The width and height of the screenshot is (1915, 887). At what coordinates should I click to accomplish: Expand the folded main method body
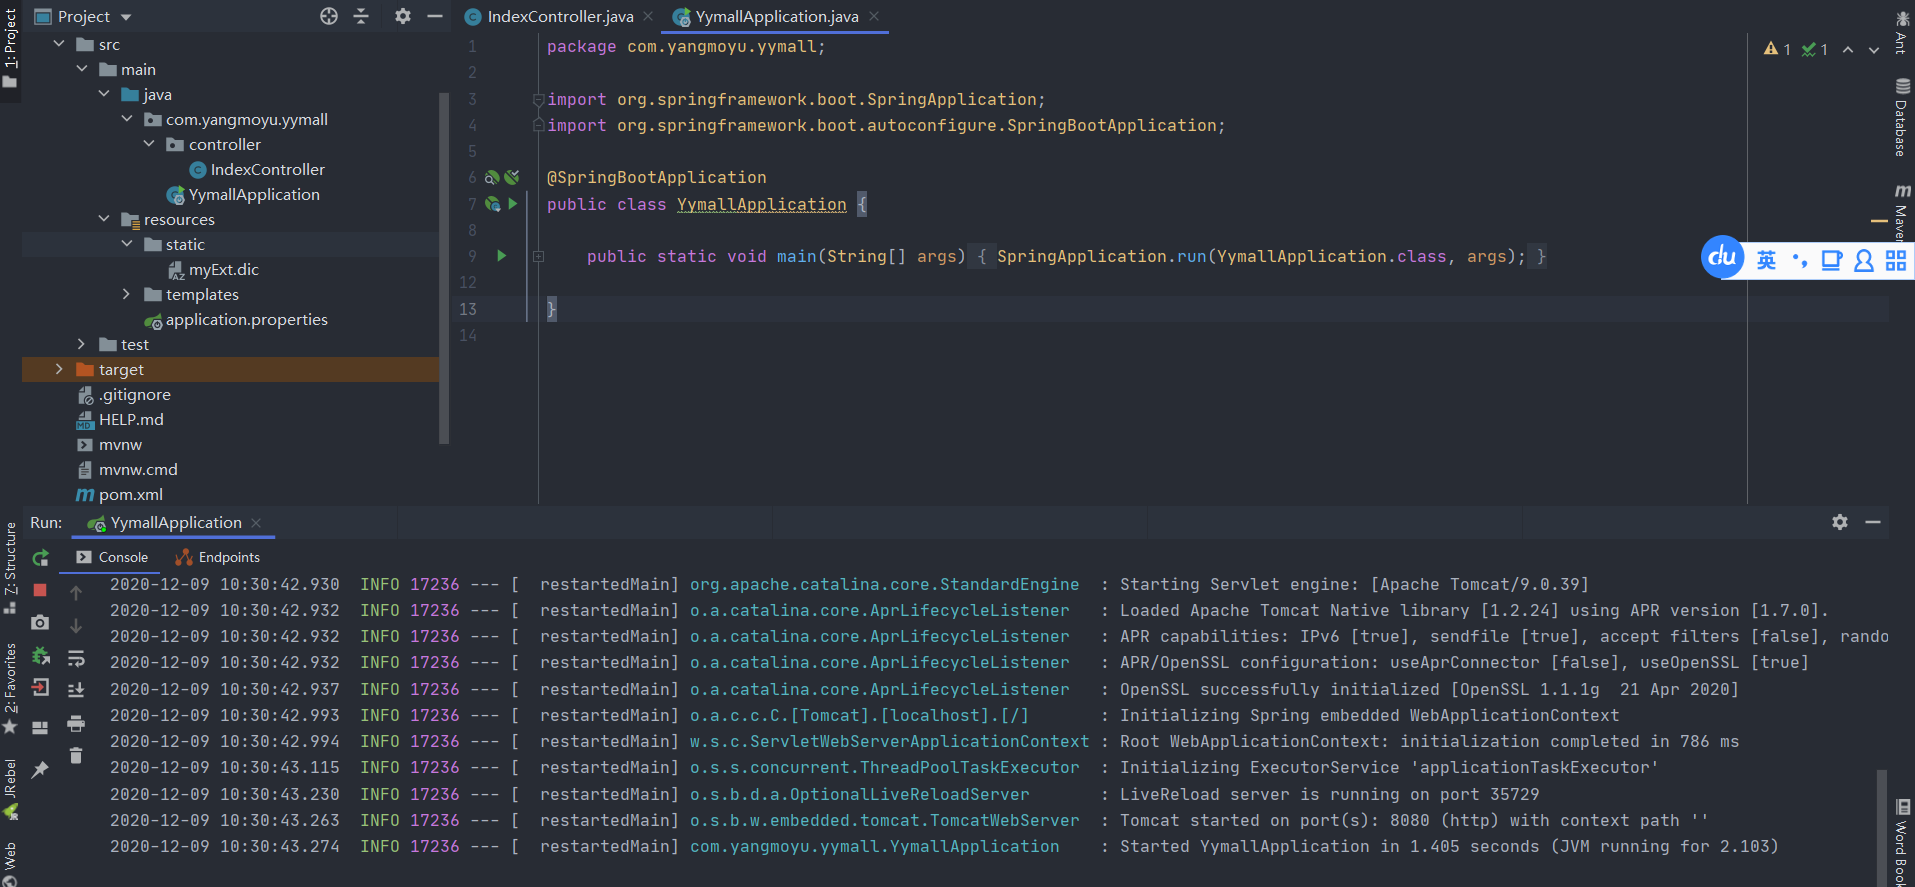[538, 256]
